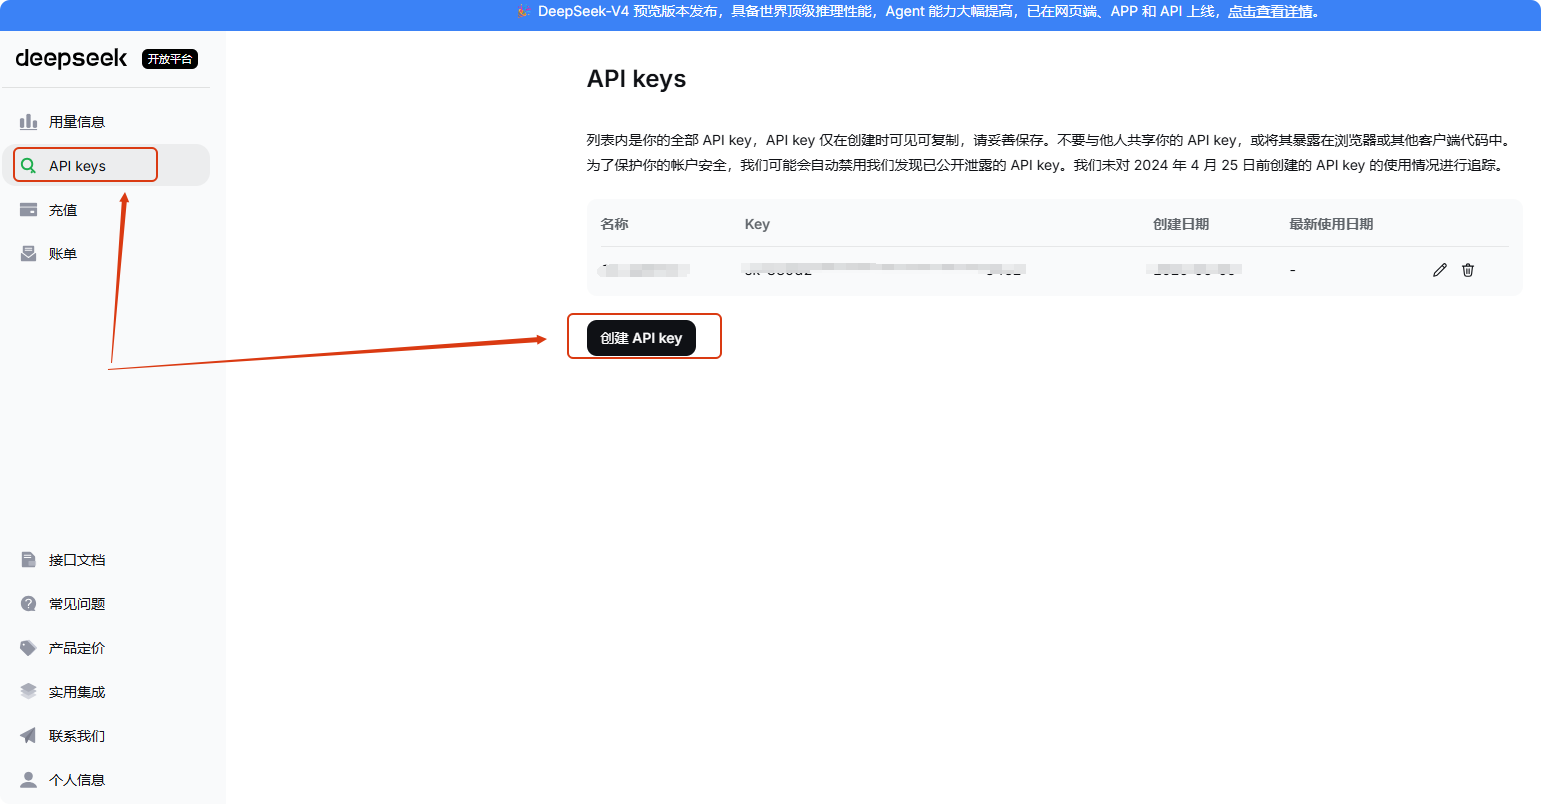
Task: Open 实用集成 integrations link
Action: (x=106, y=691)
